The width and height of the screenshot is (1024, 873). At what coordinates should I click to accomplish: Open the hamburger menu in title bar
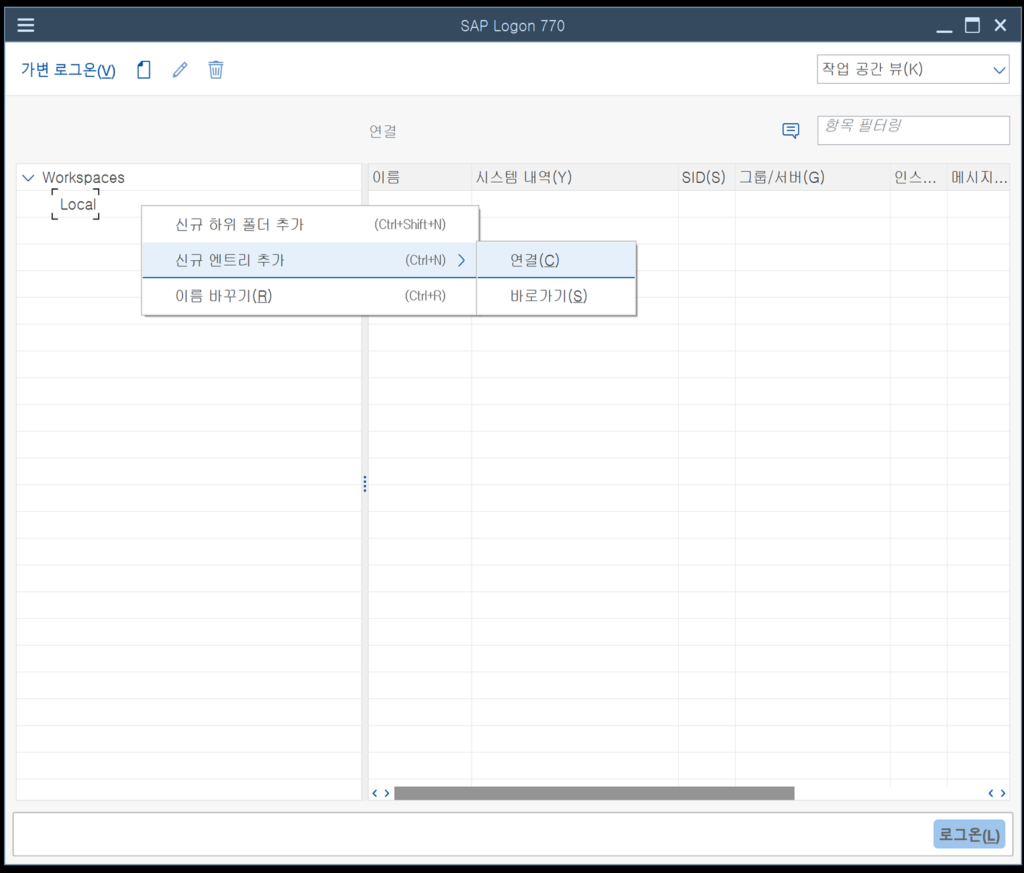[x=26, y=25]
